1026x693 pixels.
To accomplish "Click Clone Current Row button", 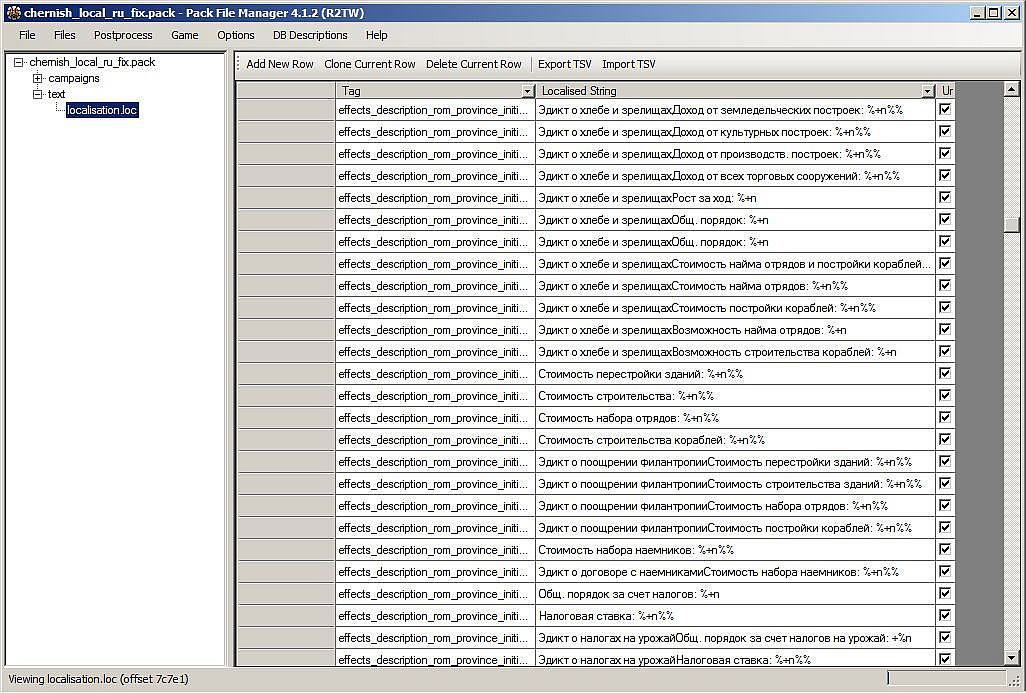I will [x=369, y=64].
